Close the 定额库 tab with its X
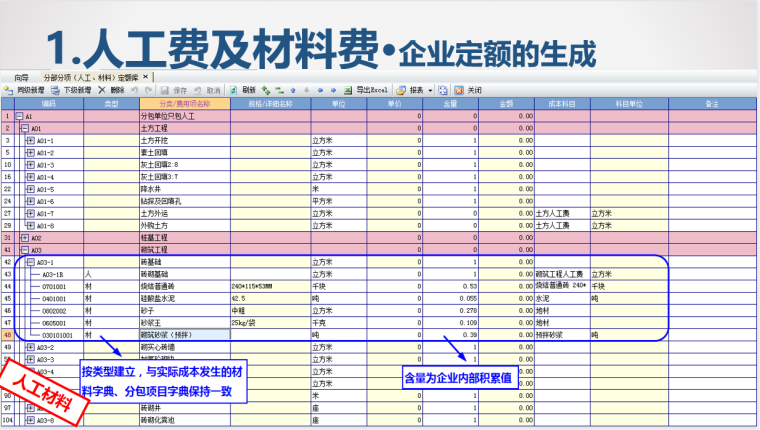 pos(145,77)
